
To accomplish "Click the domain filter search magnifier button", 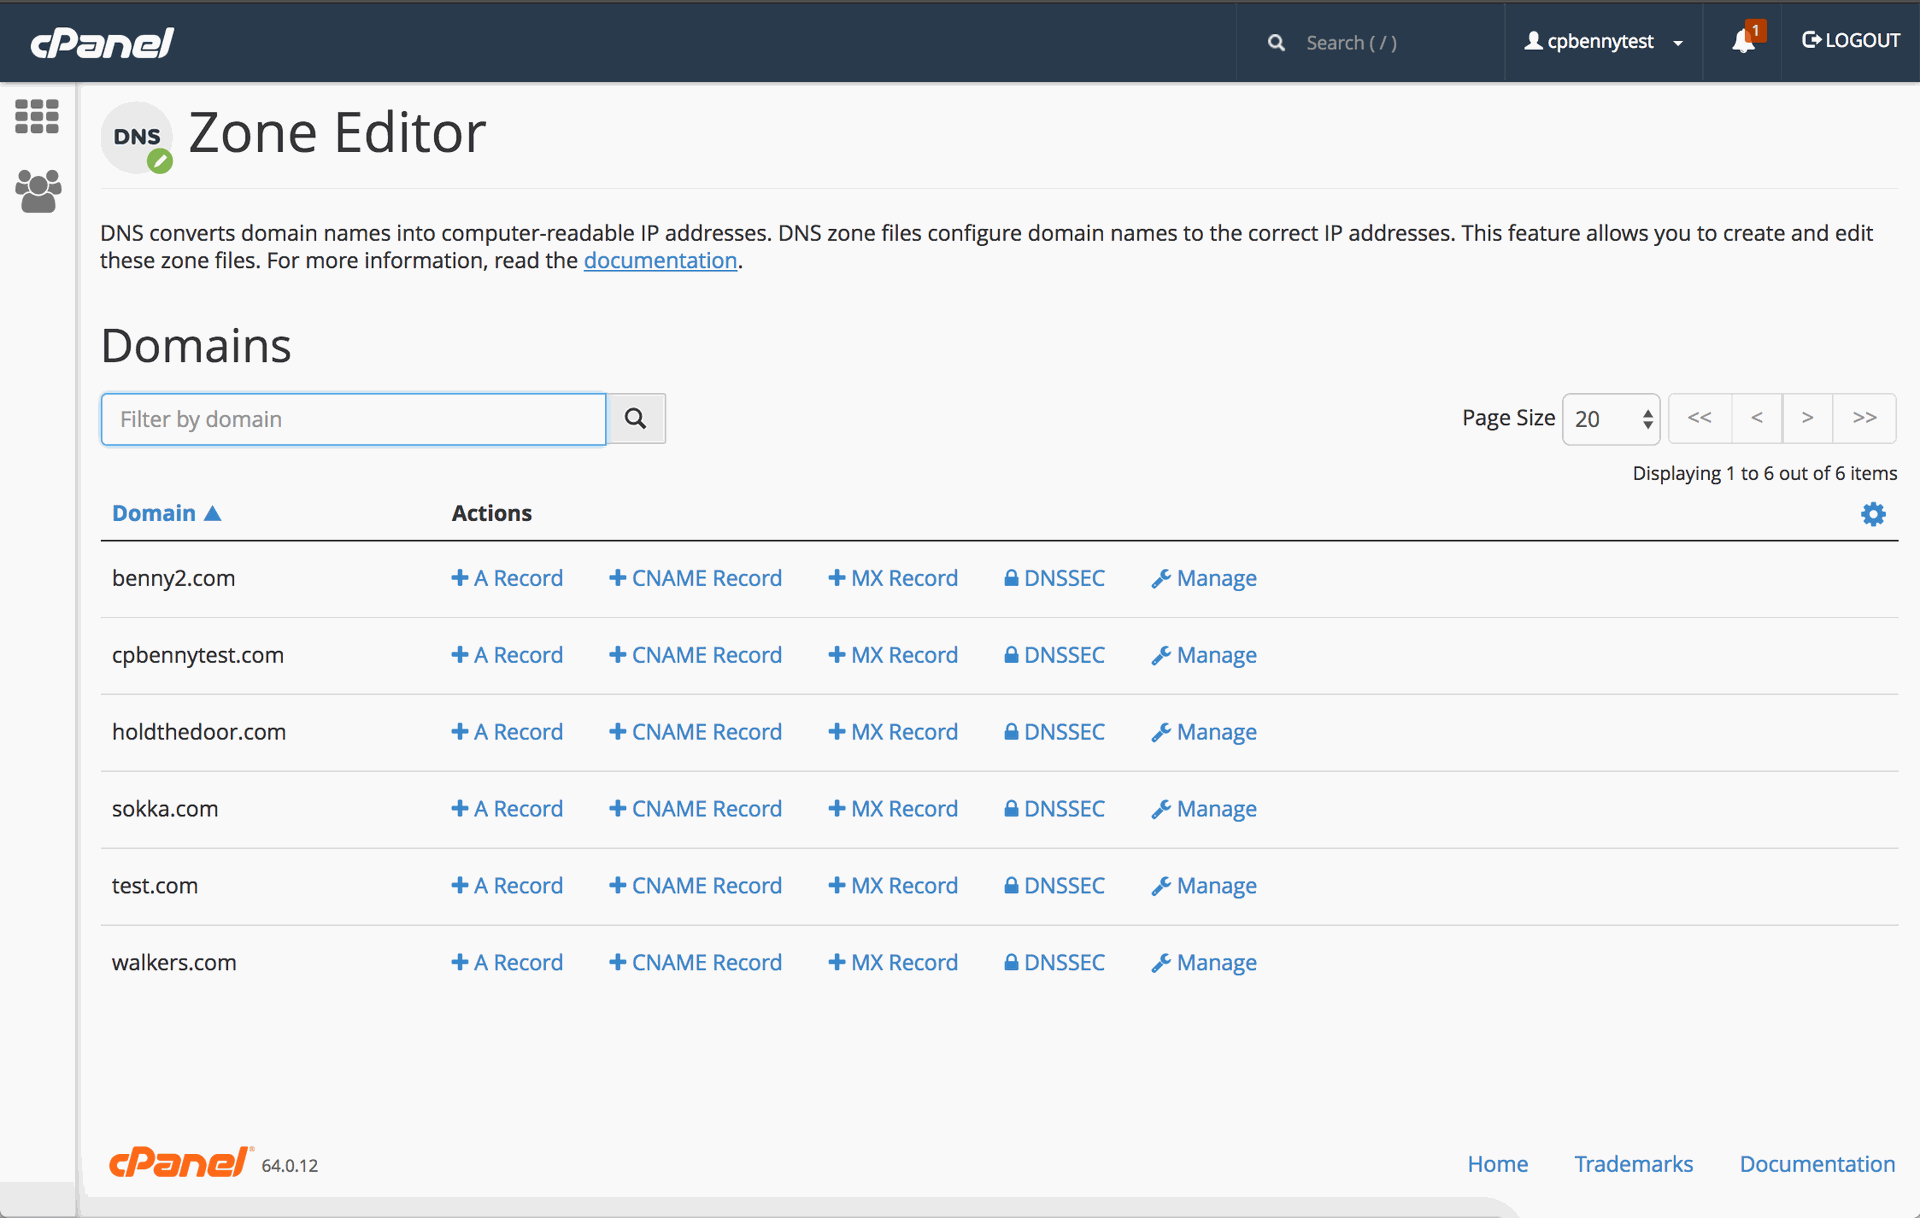I will point(636,418).
